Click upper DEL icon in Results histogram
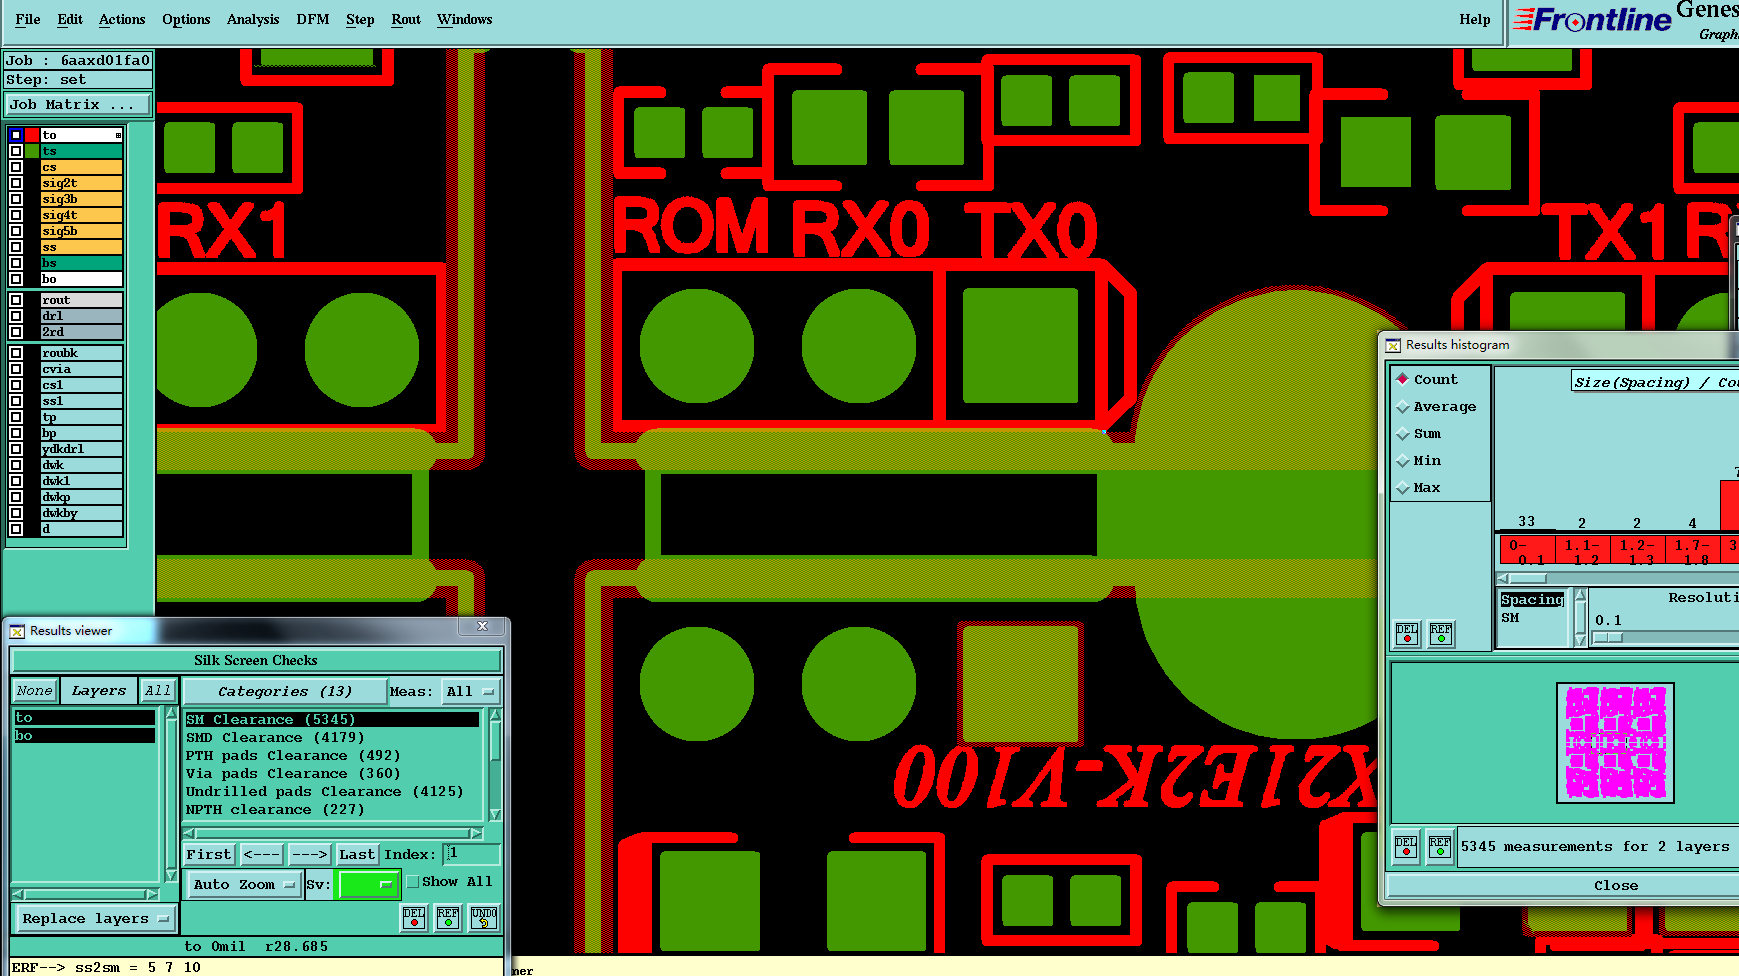This screenshot has width=1739, height=976. pyautogui.click(x=1407, y=634)
